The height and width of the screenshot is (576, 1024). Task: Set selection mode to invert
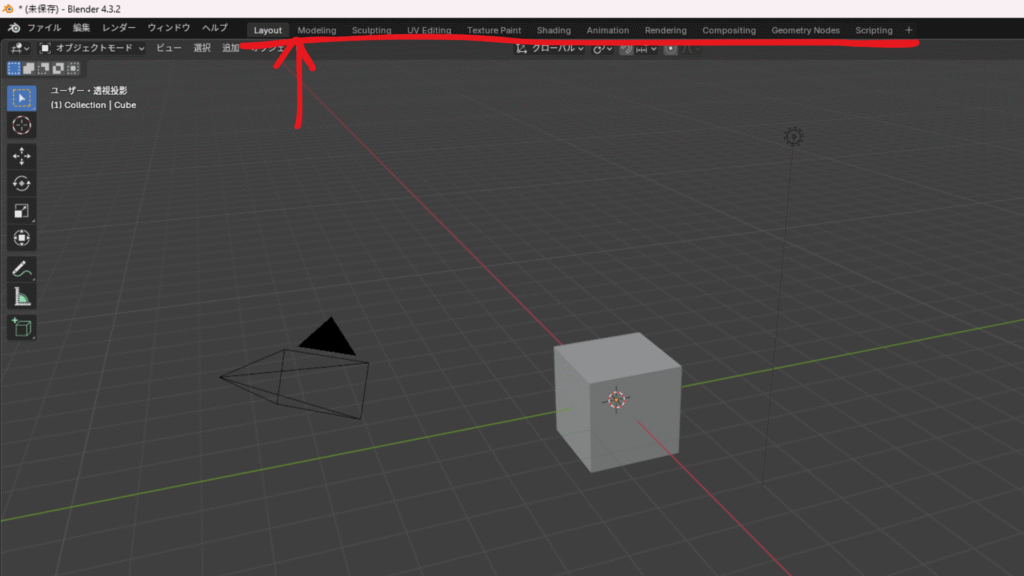coord(58,68)
